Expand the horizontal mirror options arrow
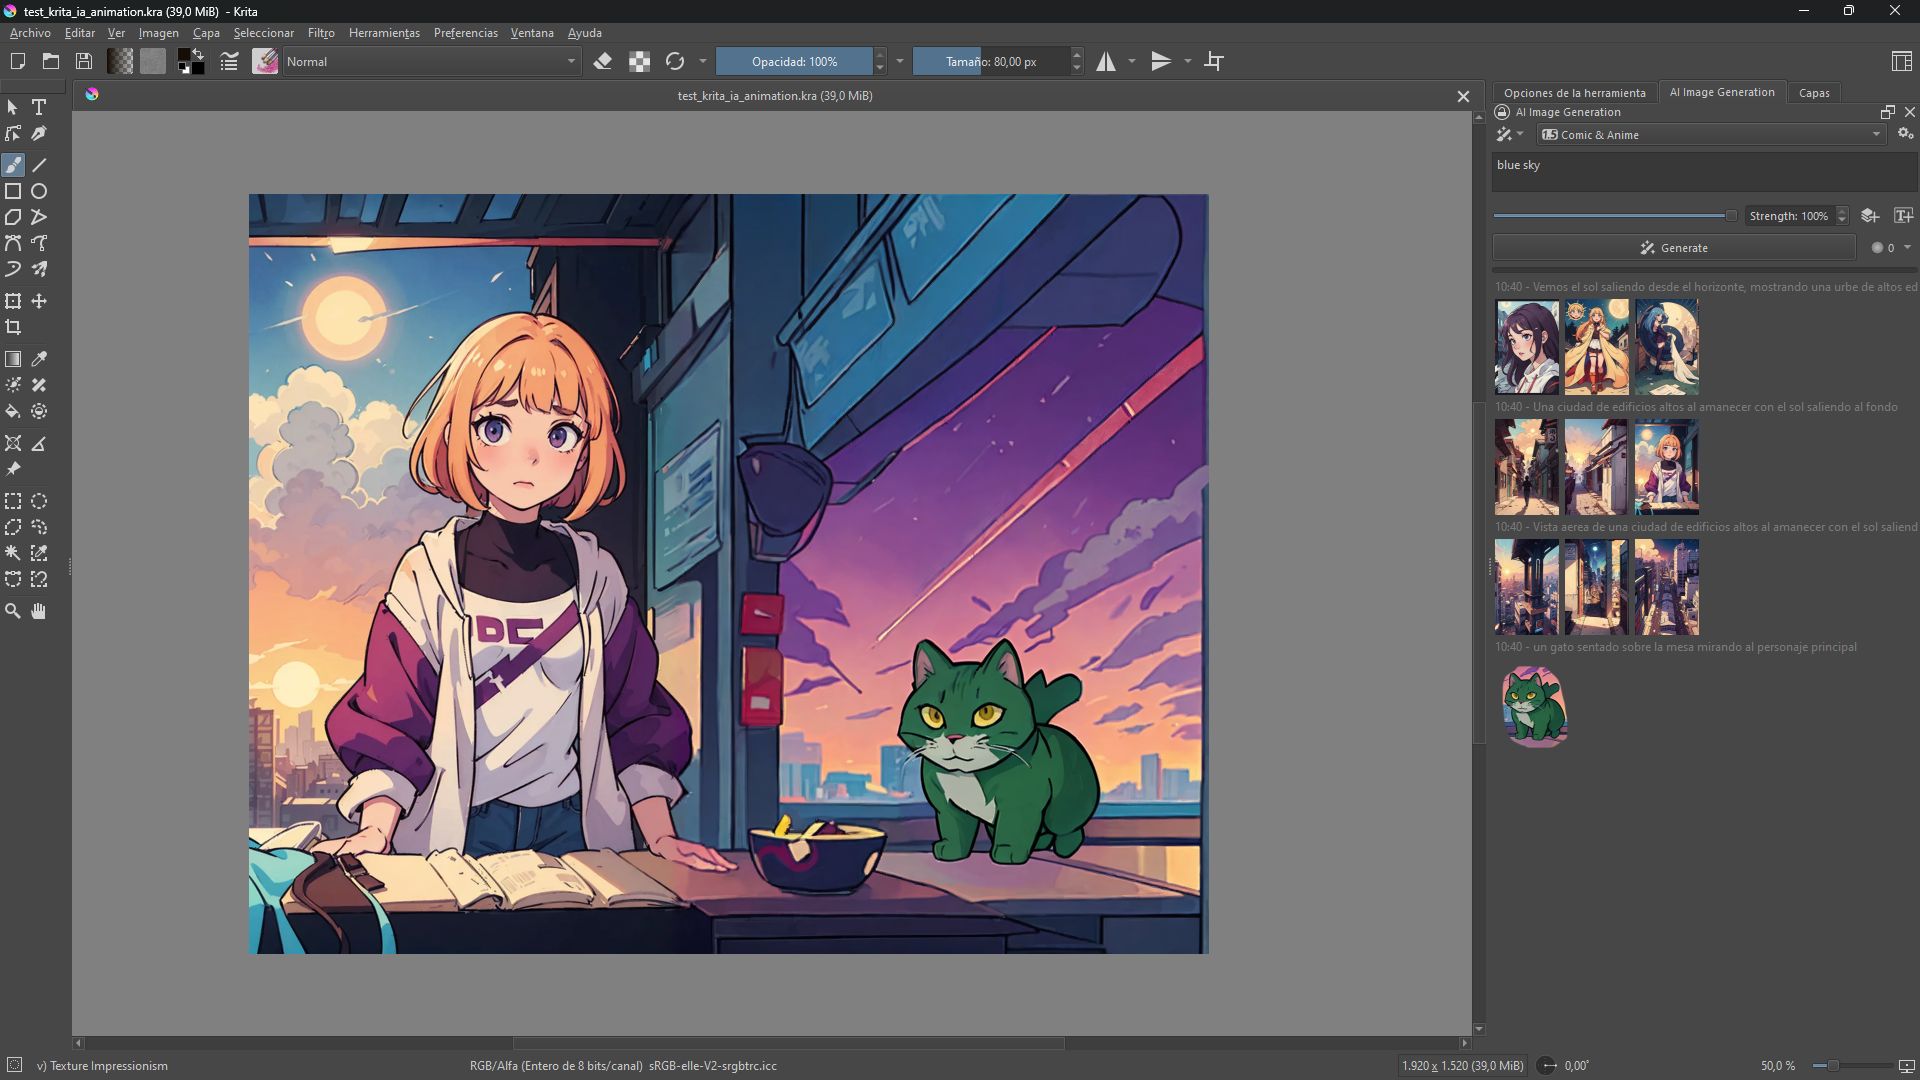This screenshot has height=1080, width=1920. [x=1132, y=62]
